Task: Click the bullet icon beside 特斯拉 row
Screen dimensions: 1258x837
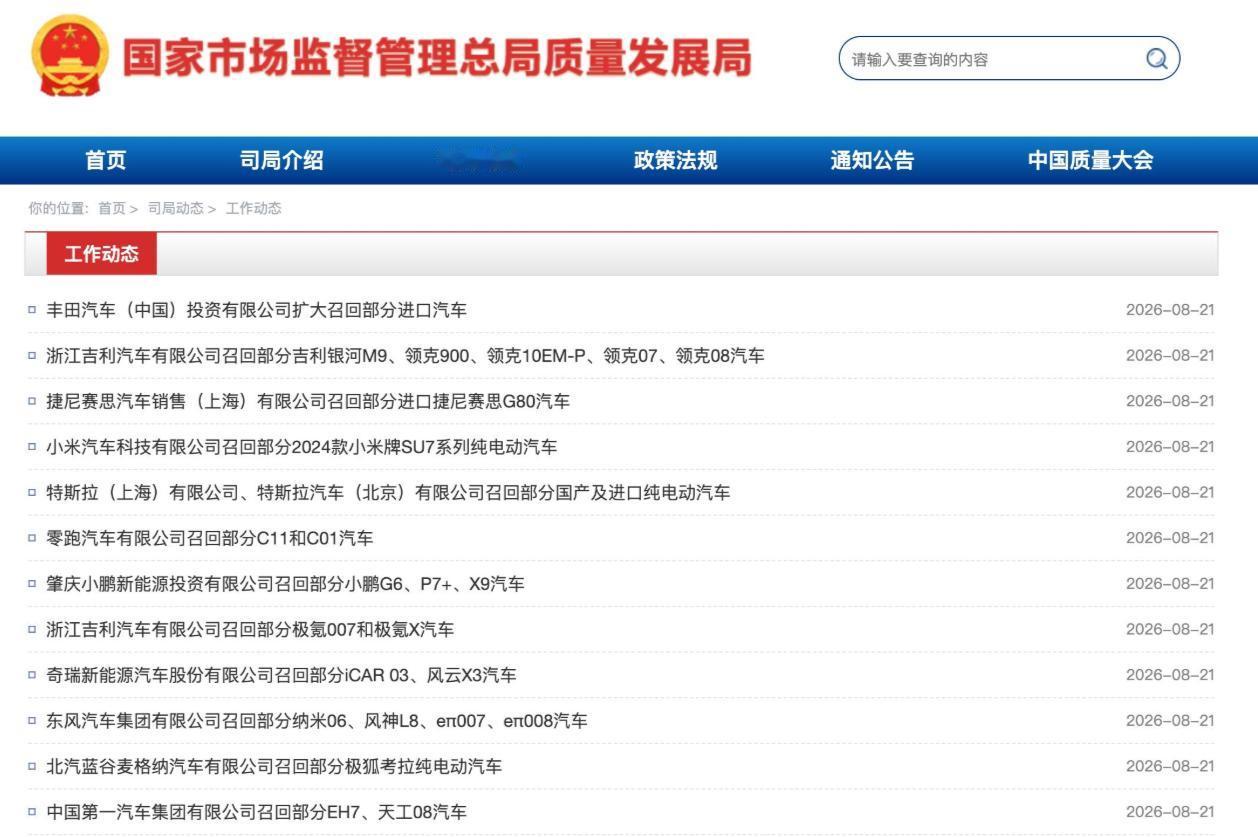Action: pos(32,493)
